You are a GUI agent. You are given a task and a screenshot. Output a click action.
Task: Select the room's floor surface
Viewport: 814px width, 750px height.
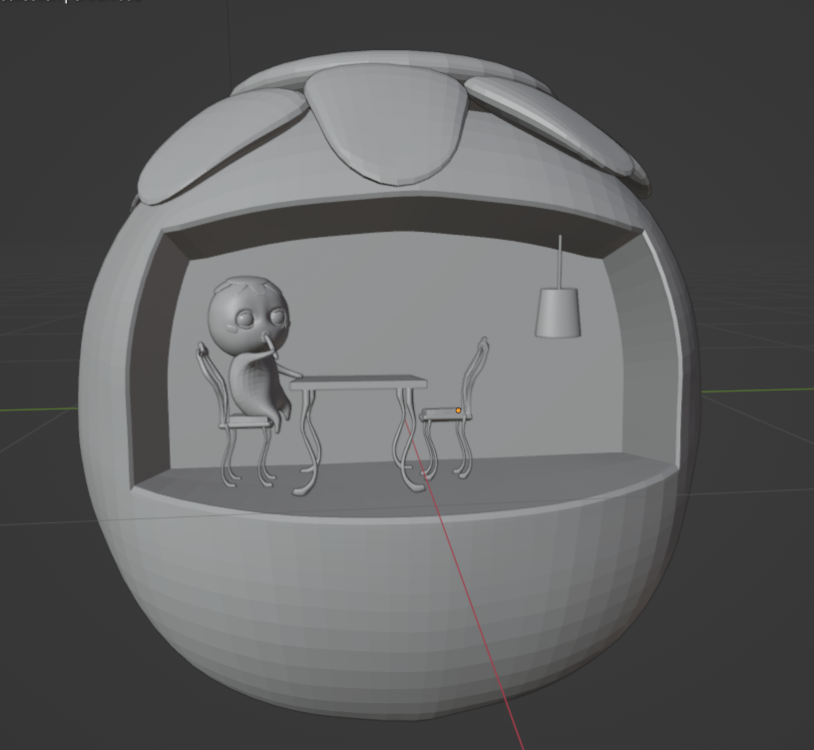tap(520, 475)
